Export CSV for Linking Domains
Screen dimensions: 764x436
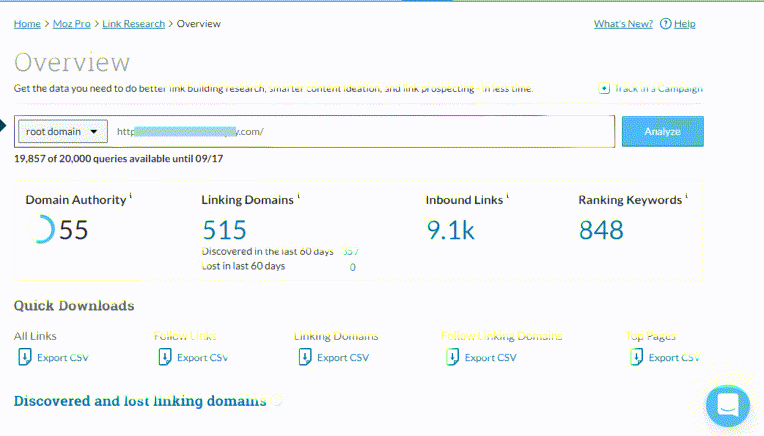tap(343, 358)
